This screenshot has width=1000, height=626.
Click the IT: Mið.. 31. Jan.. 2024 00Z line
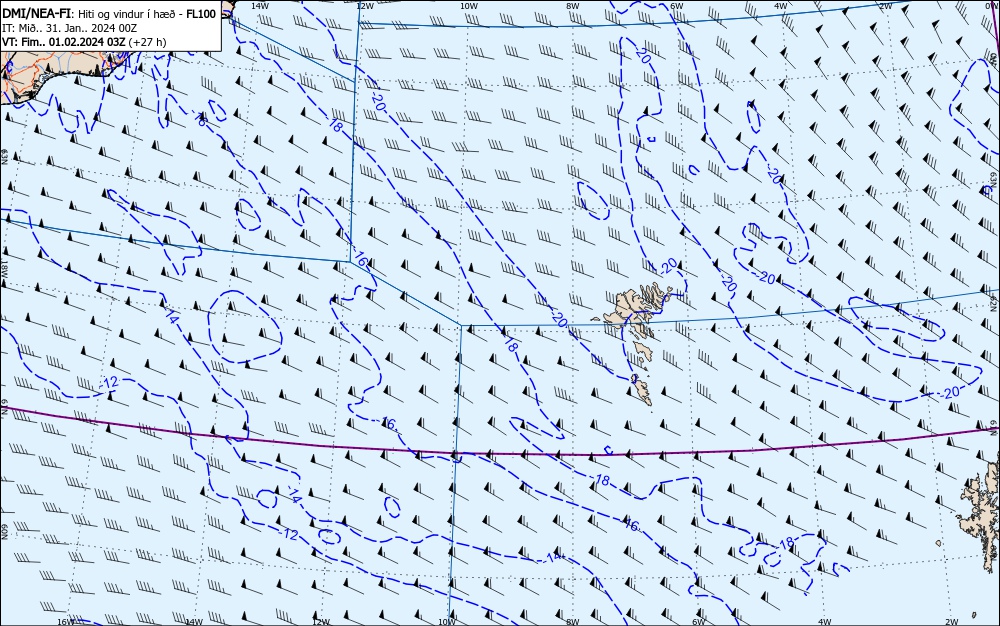pyautogui.click(x=70, y=28)
